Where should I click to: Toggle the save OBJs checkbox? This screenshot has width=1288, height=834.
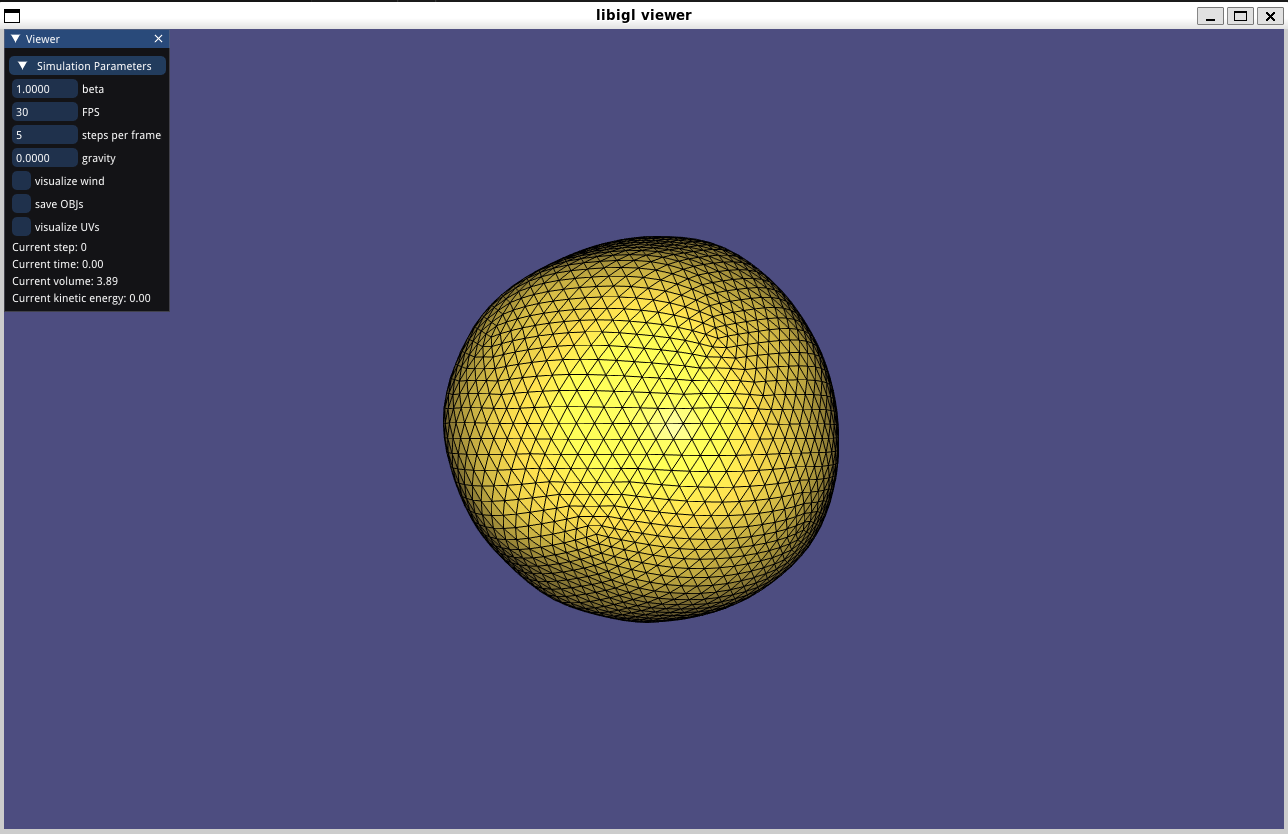click(21, 204)
